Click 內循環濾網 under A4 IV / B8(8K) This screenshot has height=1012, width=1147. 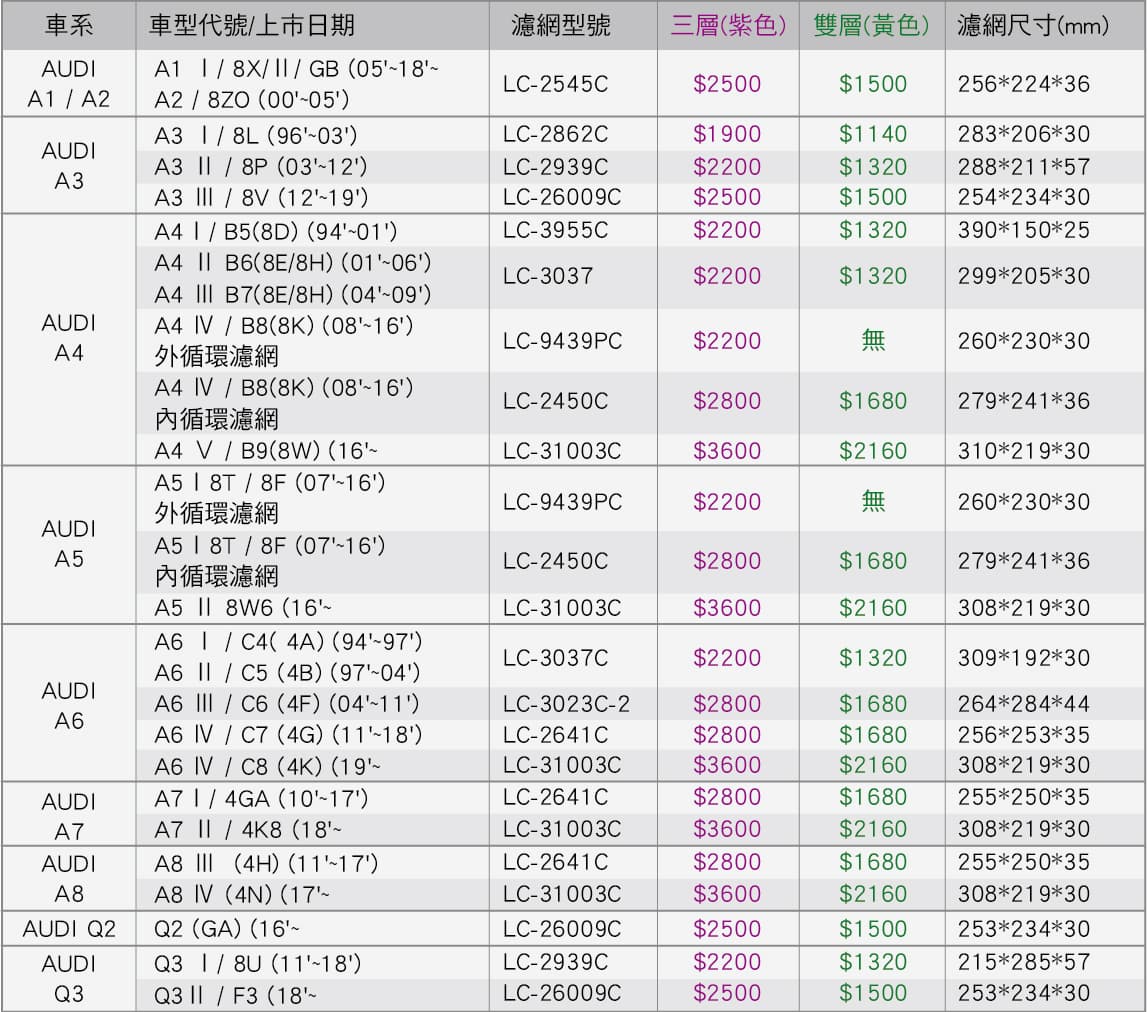pos(217,419)
